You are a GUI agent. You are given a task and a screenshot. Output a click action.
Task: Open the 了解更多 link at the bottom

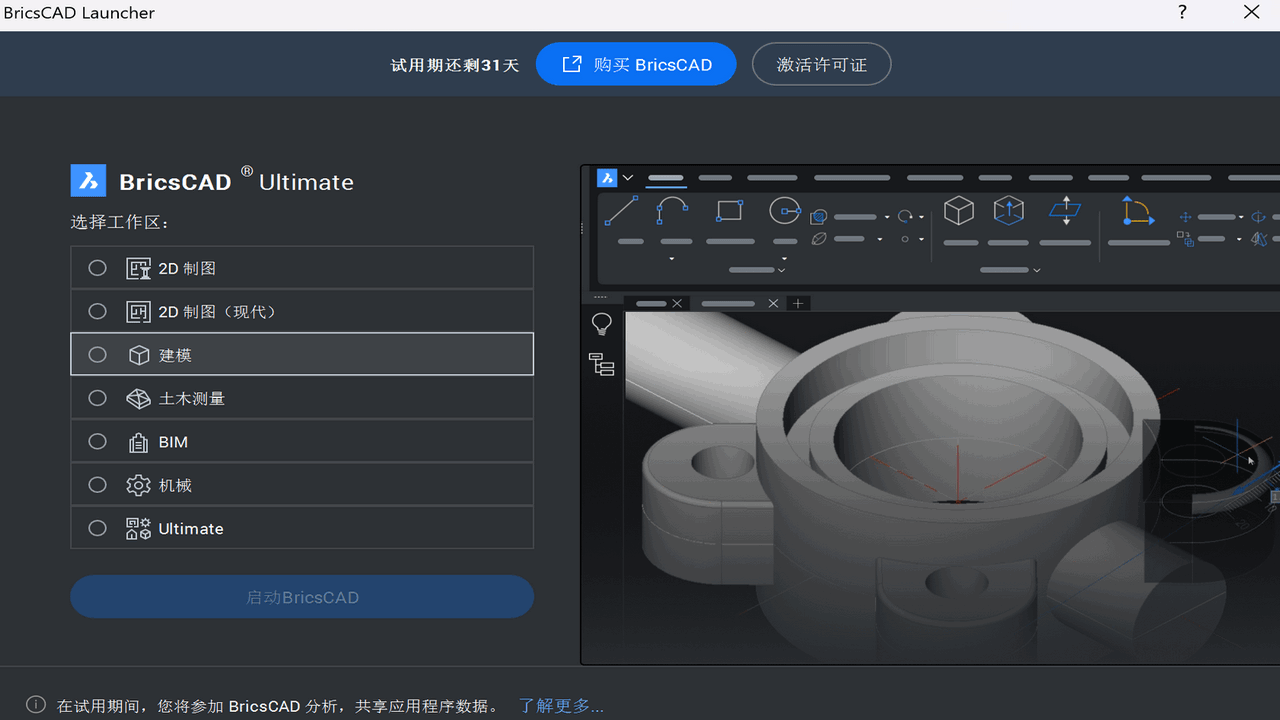point(559,705)
